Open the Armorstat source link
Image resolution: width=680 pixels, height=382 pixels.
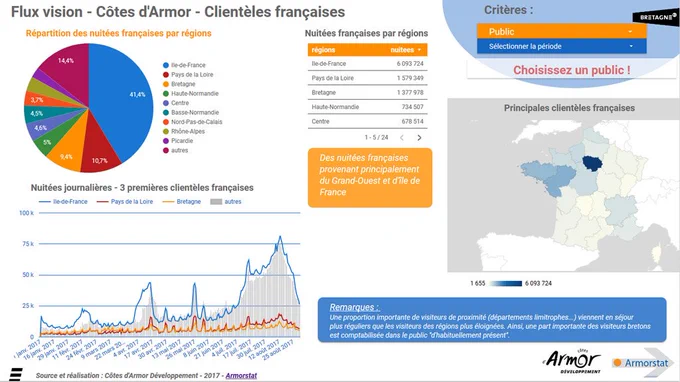coord(241,375)
